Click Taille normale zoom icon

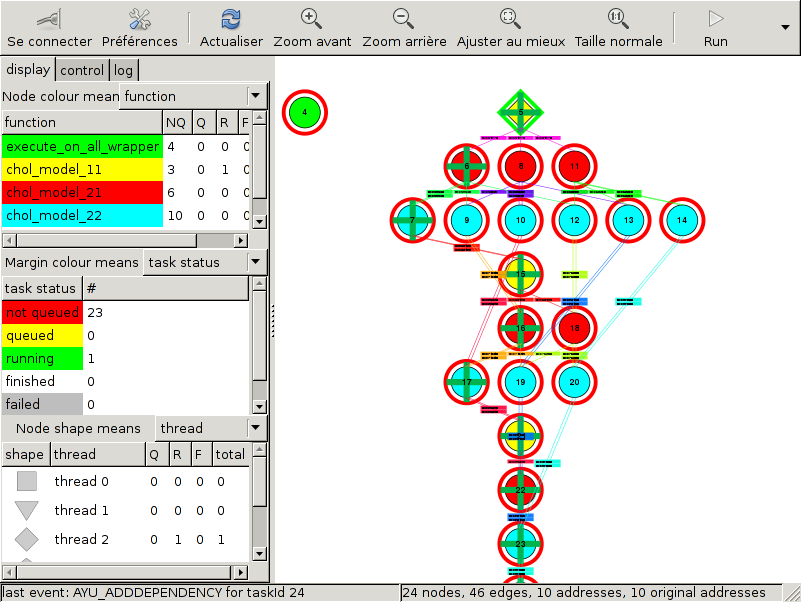[618, 18]
